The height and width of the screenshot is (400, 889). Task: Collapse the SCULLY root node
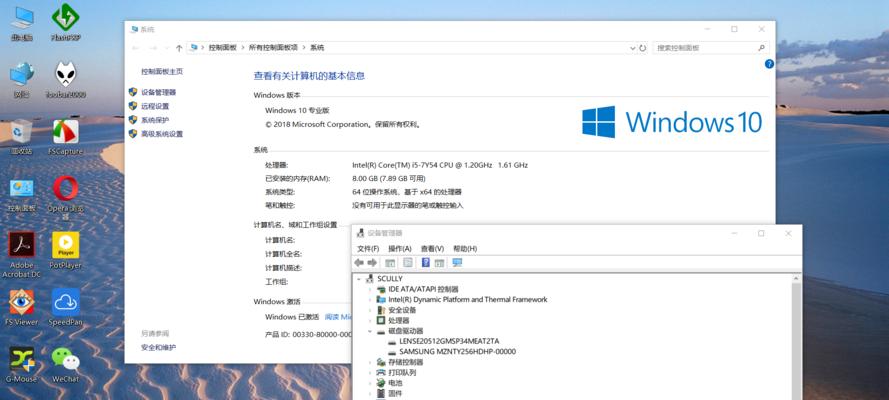click(x=359, y=279)
